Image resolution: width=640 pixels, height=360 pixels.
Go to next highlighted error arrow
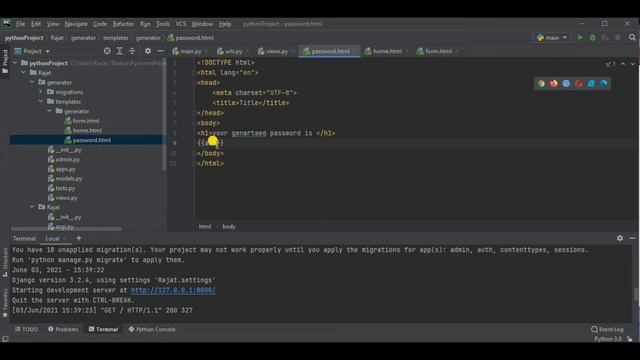pyautogui.click(x=633, y=64)
